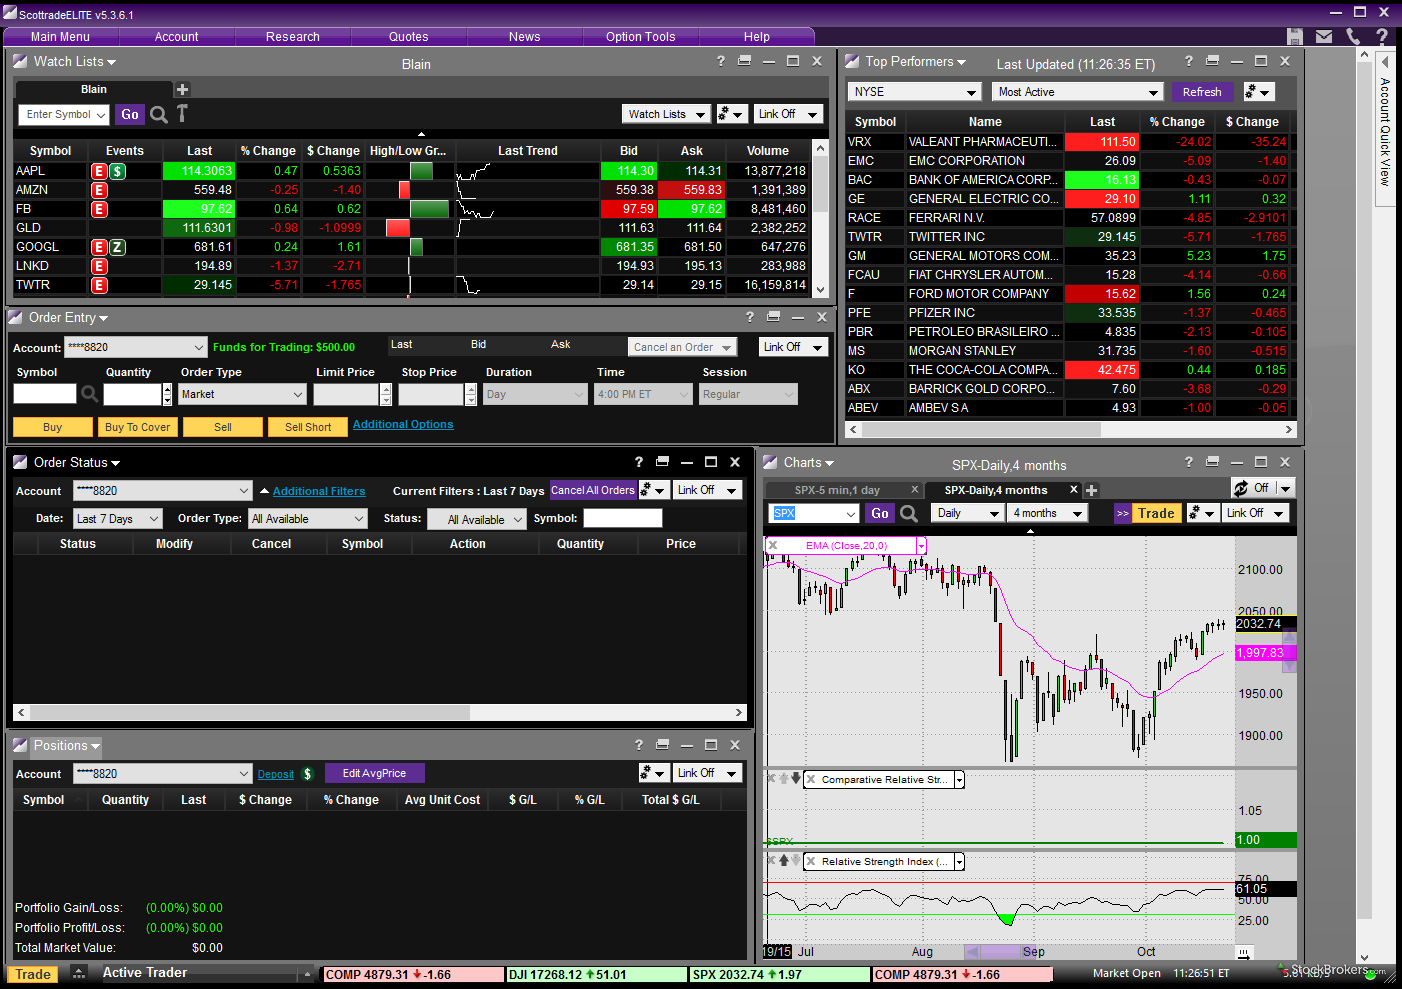The width and height of the screenshot is (1402, 989).
Task: Toggle Link Off in Charts panel
Action: coord(1256,513)
